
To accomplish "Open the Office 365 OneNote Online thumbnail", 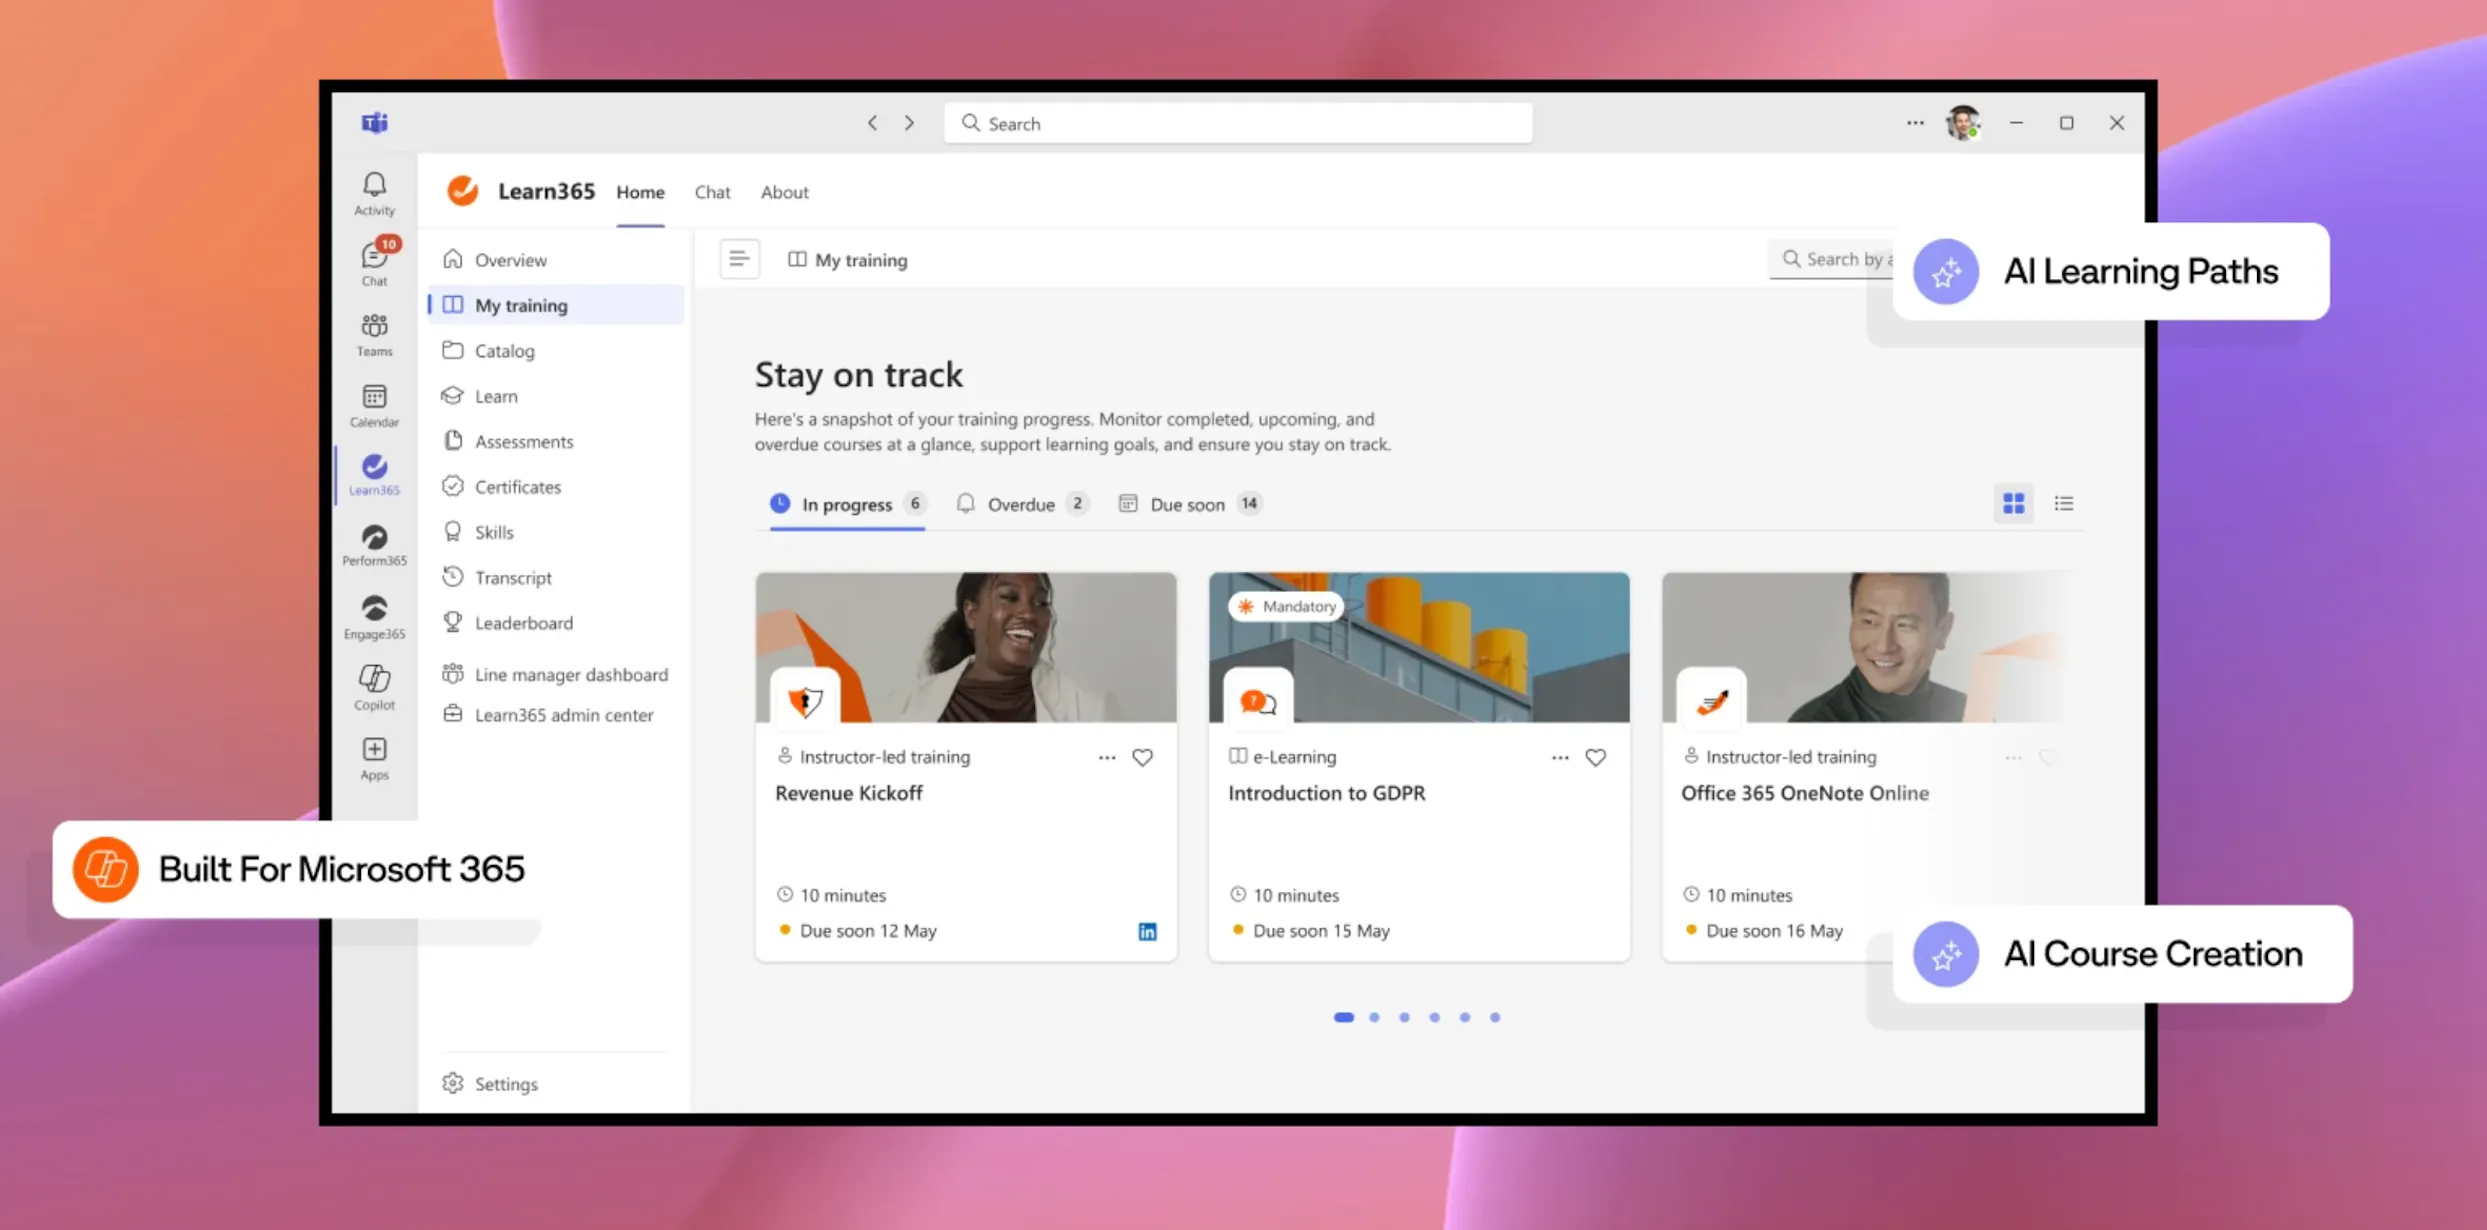I will 1864,647.
